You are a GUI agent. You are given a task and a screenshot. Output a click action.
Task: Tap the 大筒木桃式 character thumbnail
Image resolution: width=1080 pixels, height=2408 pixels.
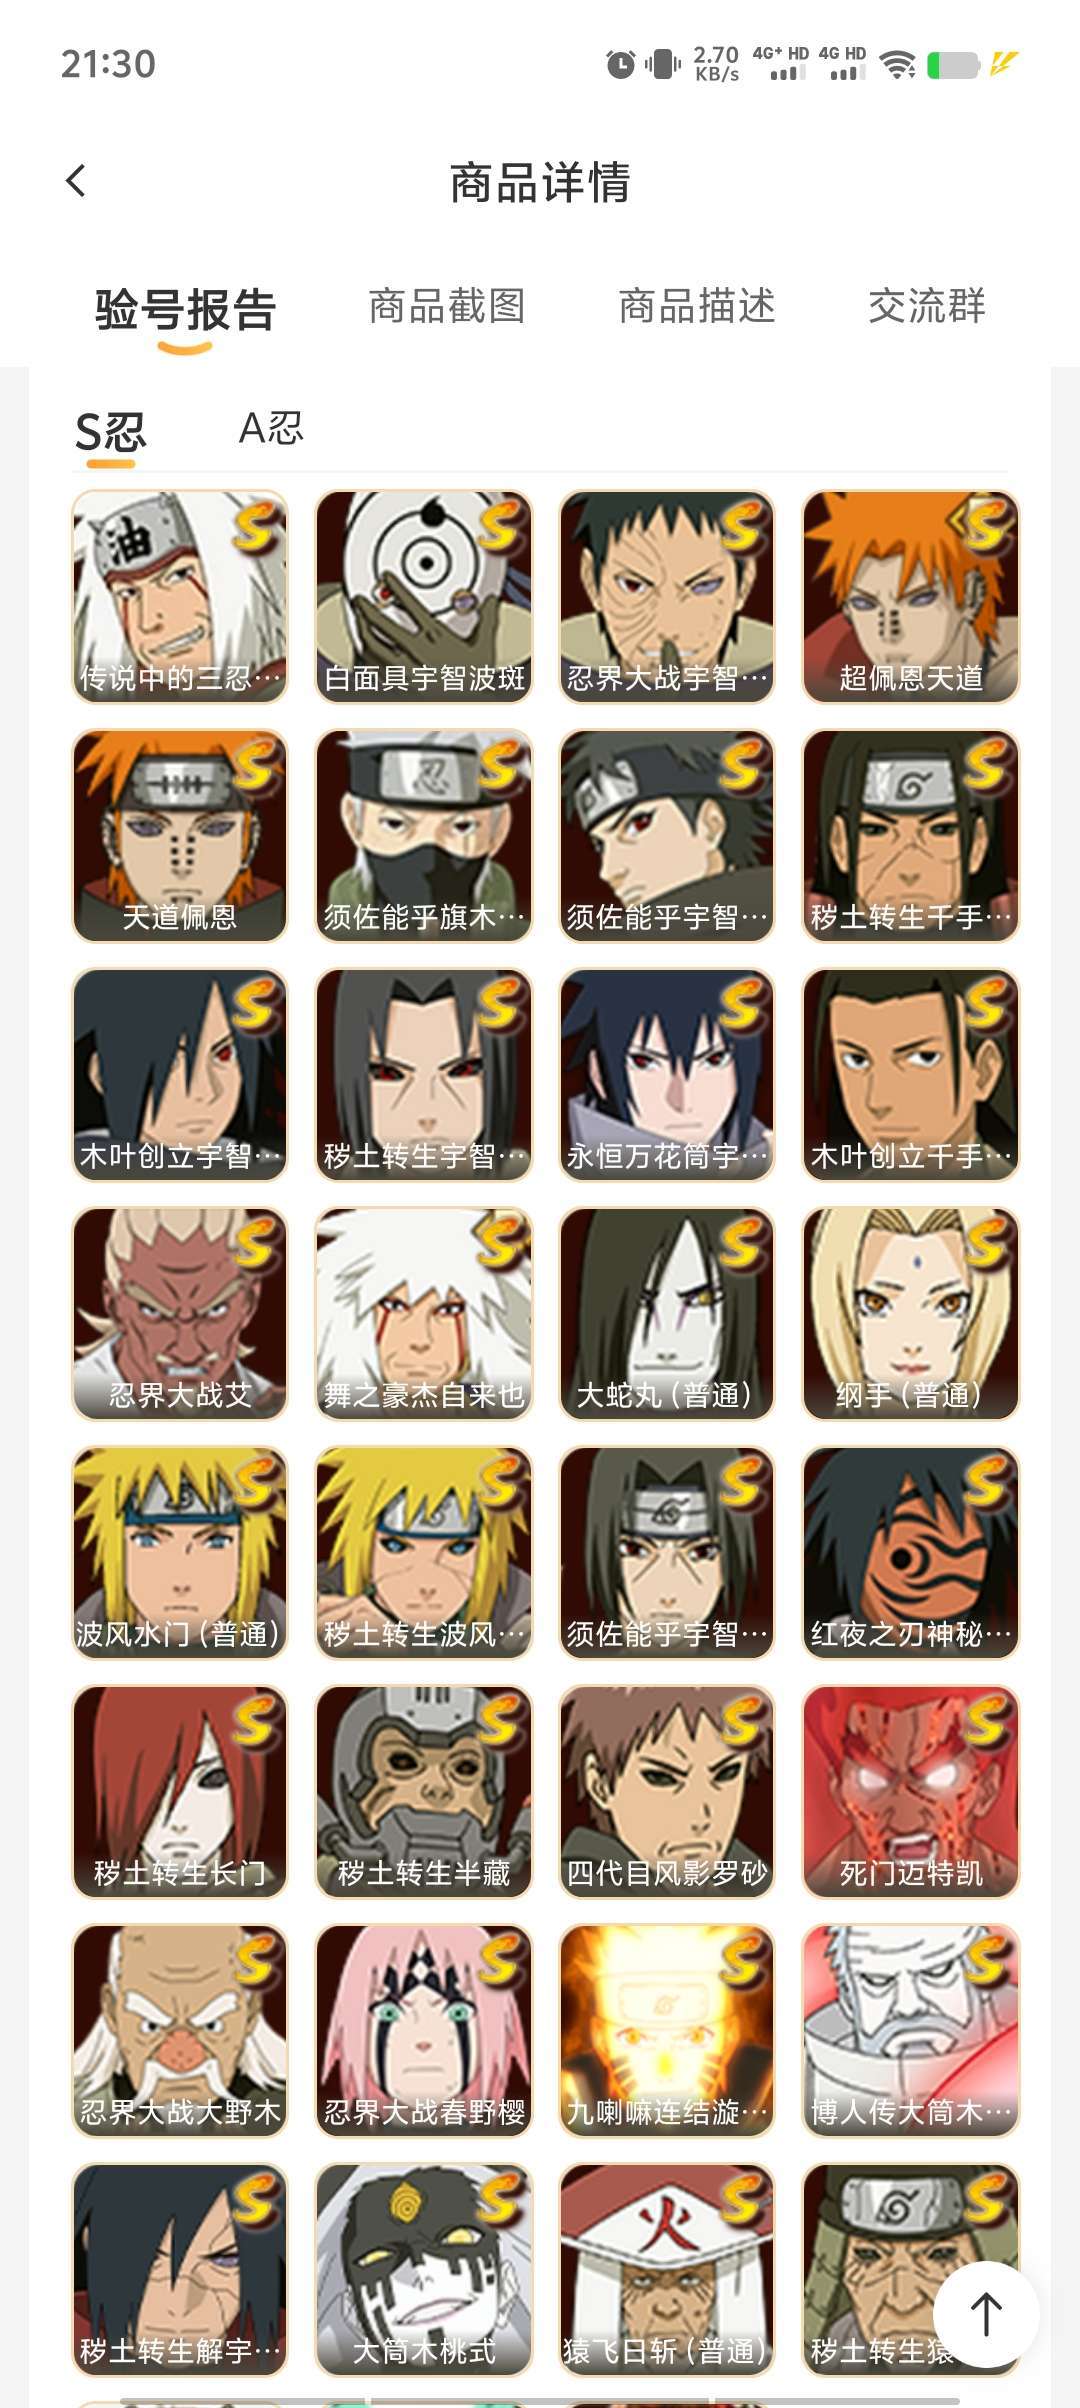424,2270
